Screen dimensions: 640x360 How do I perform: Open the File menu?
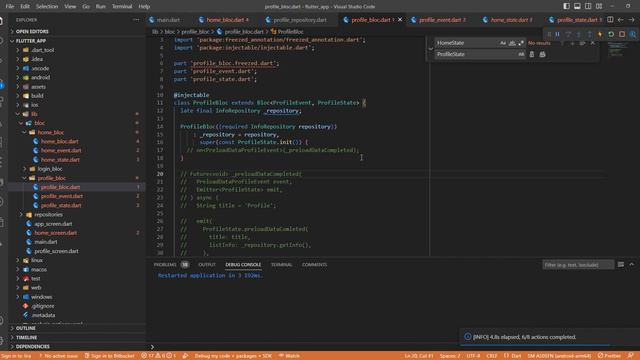[9, 6]
